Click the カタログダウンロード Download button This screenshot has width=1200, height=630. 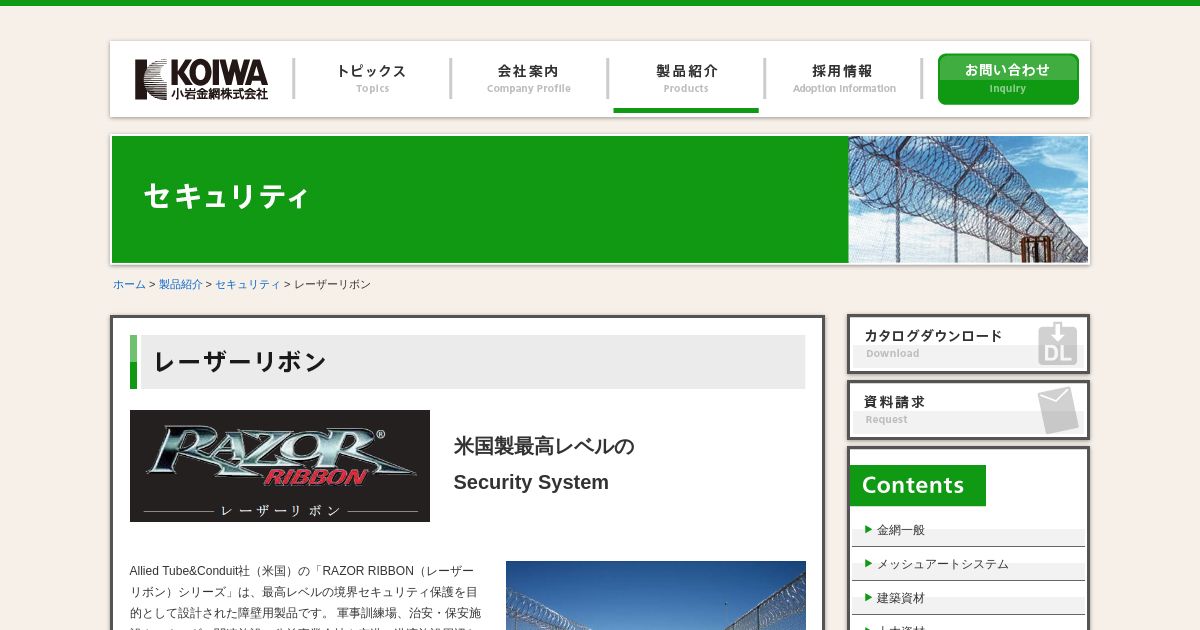[x=968, y=344]
